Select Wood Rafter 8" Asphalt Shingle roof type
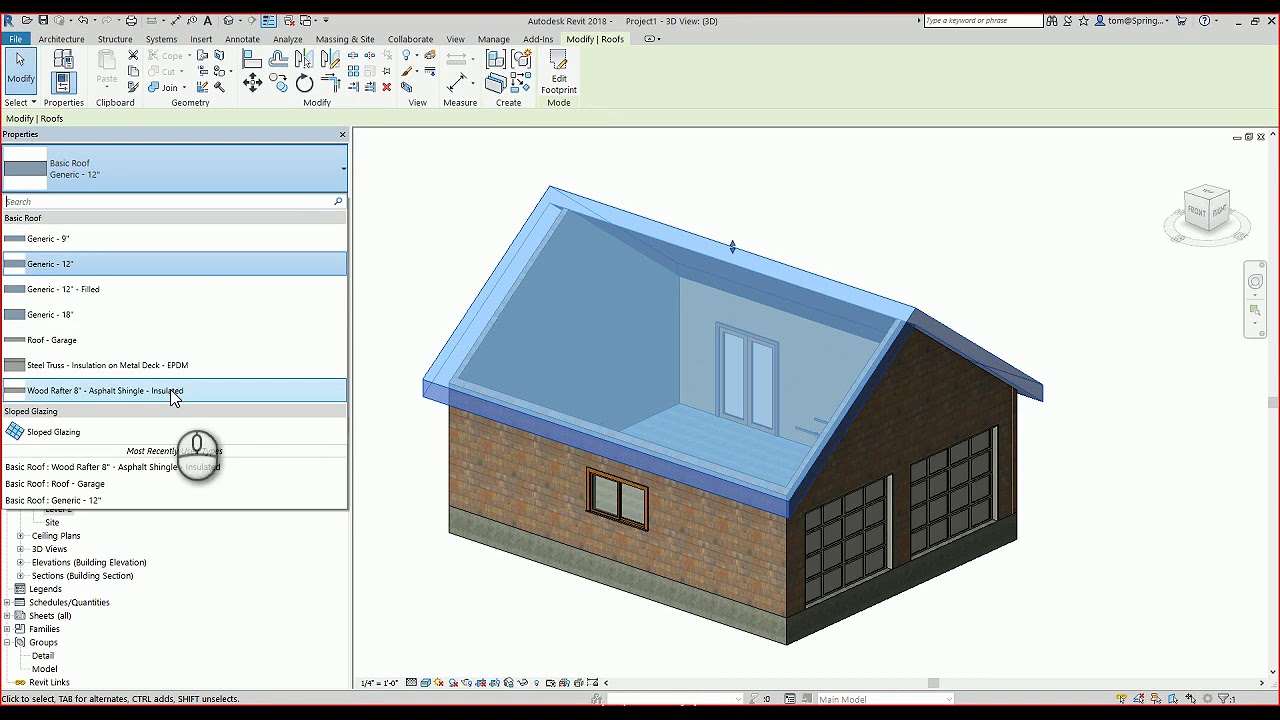The height and width of the screenshot is (720, 1280). click(x=175, y=391)
